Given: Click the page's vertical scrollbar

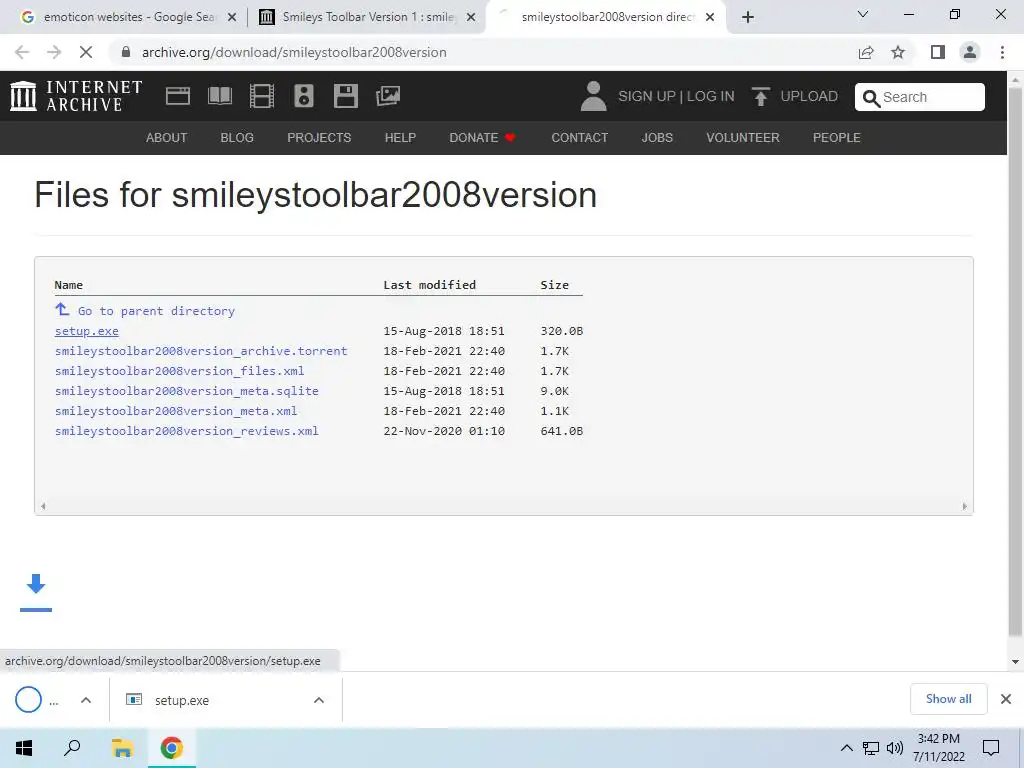Looking at the screenshot, I should click(x=1015, y=360).
